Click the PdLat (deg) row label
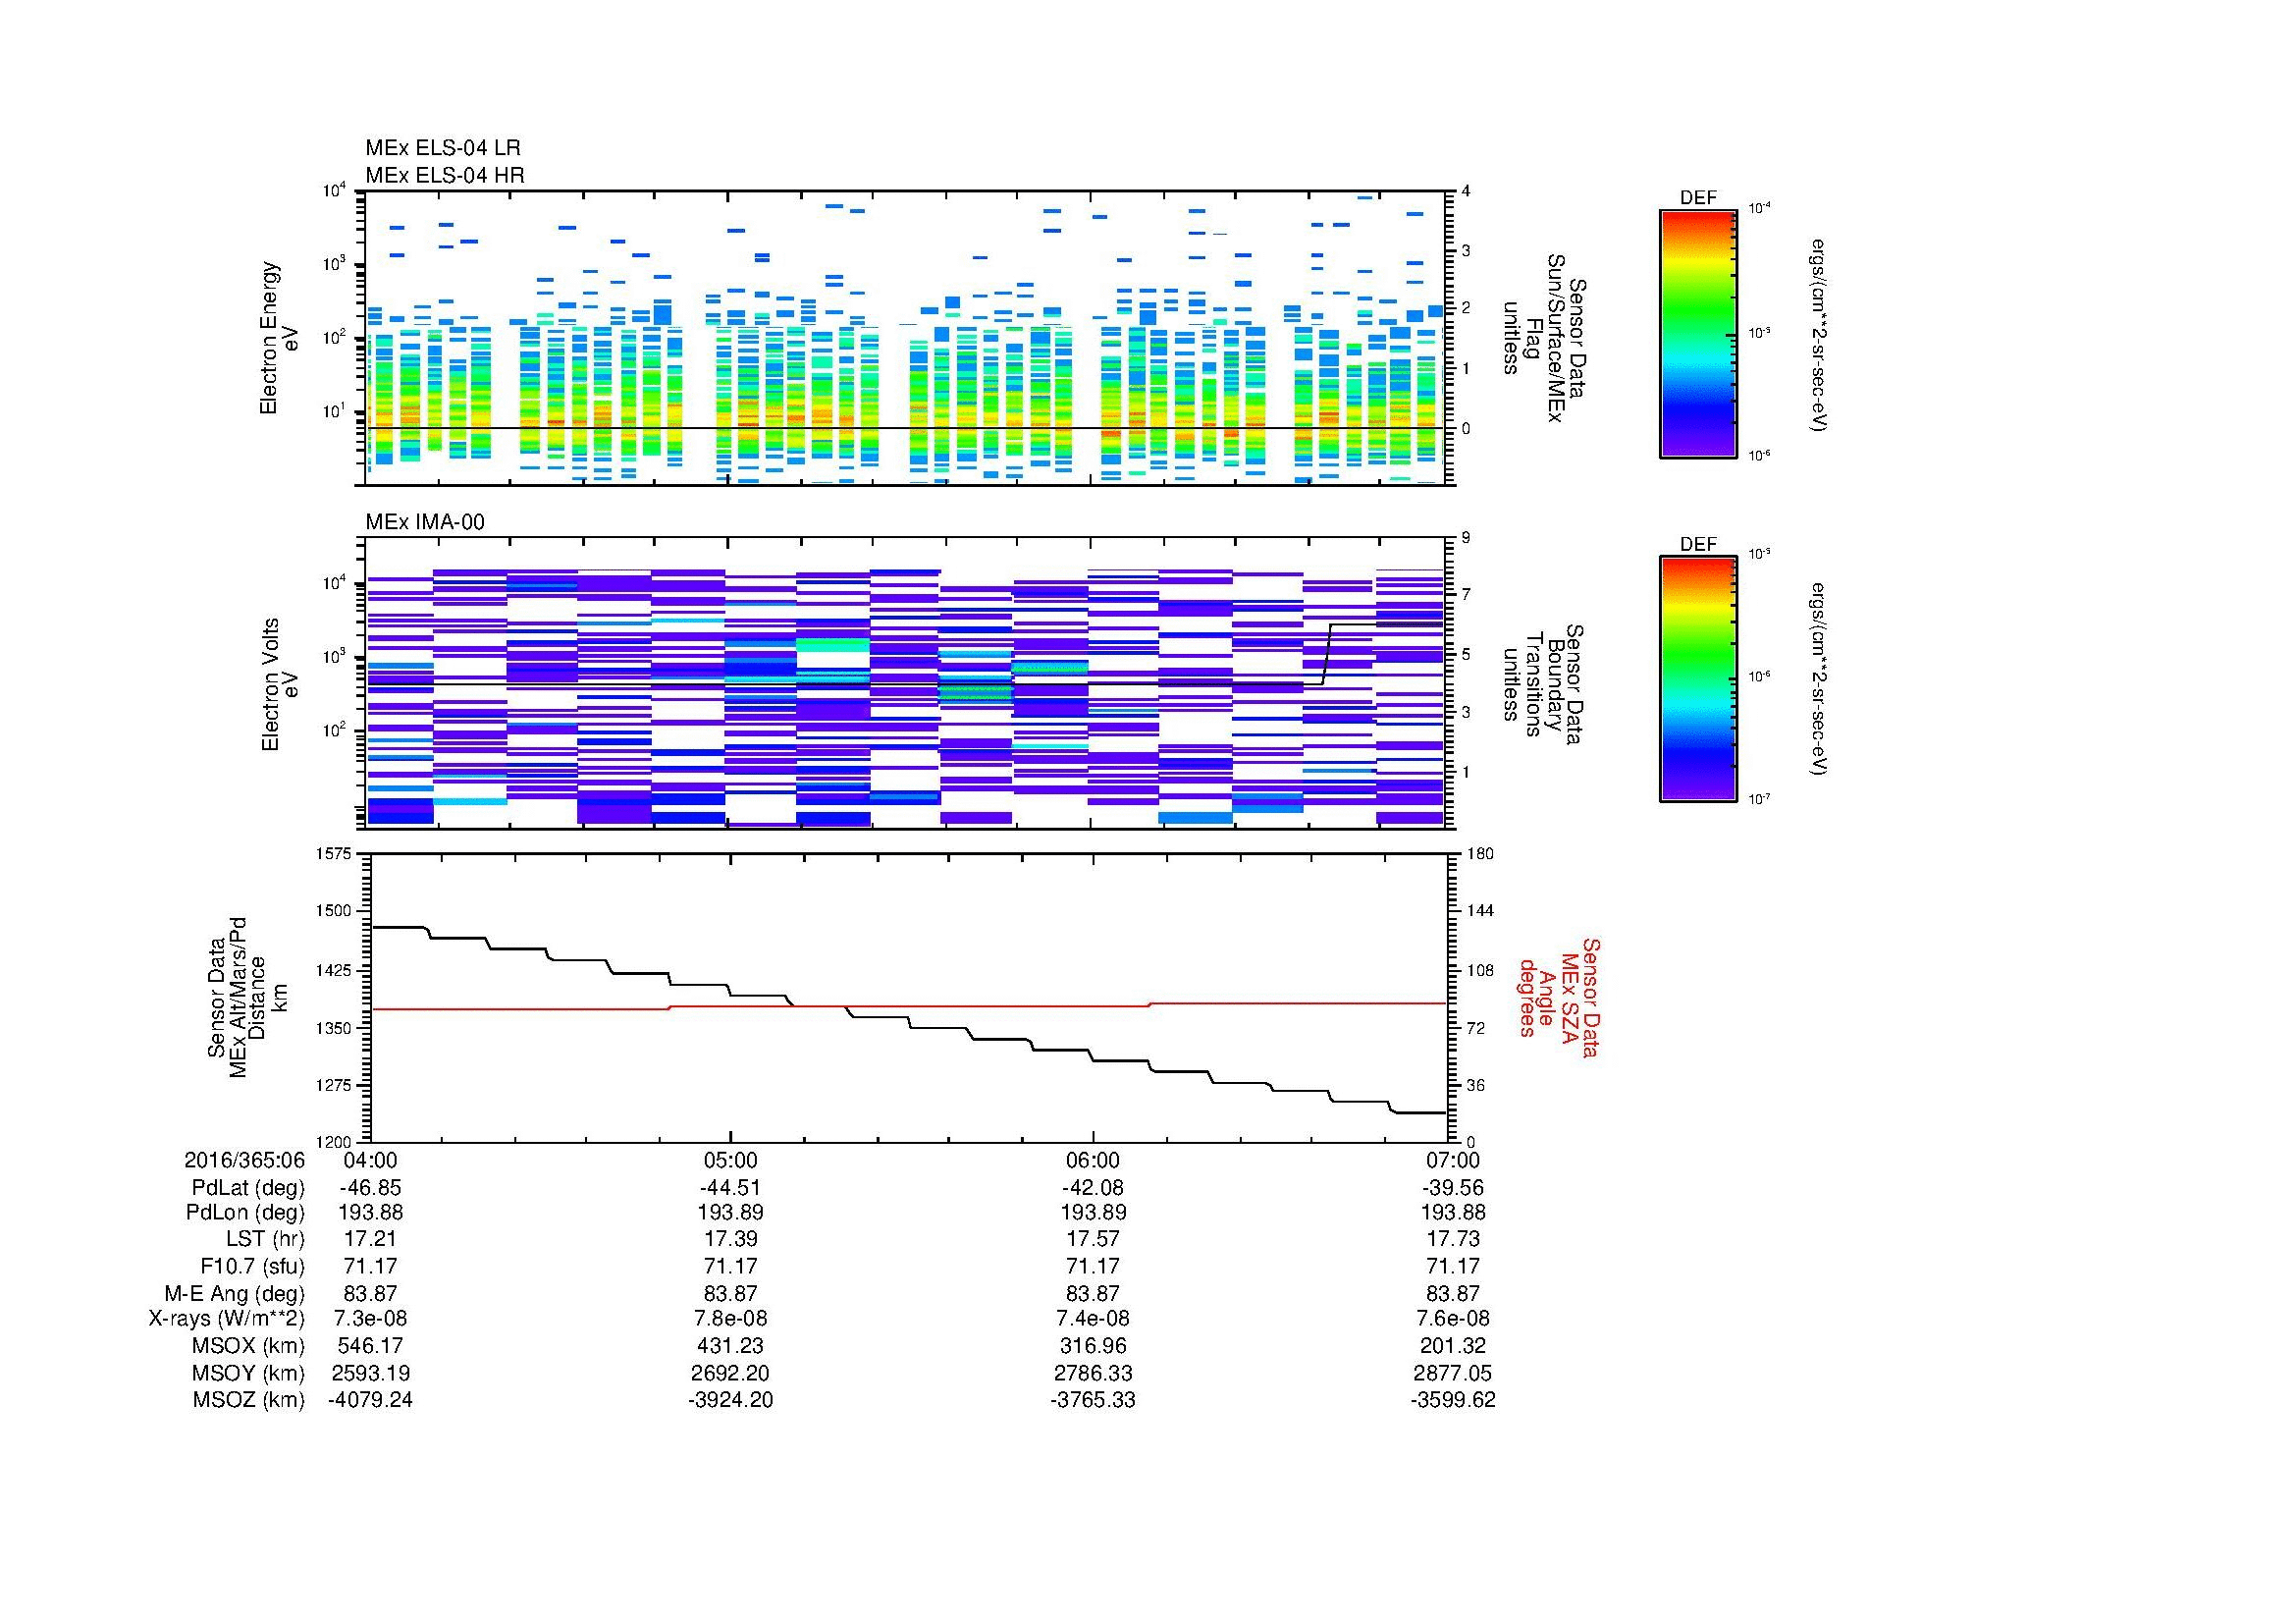The image size is (2296, 1623). pos(248,1188)
